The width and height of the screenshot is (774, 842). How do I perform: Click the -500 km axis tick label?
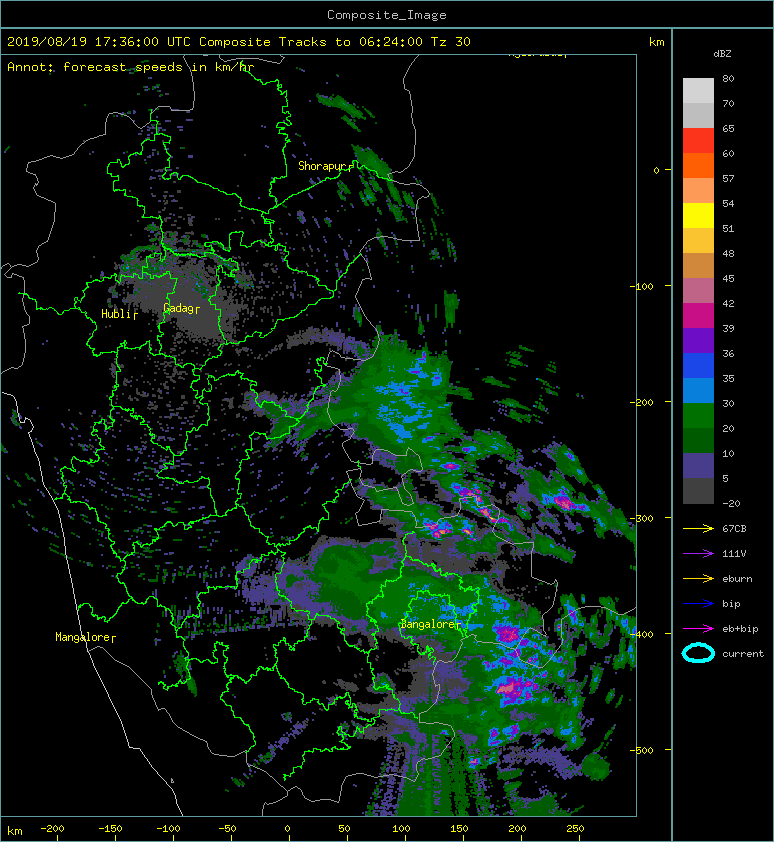(x=641, y=750)
